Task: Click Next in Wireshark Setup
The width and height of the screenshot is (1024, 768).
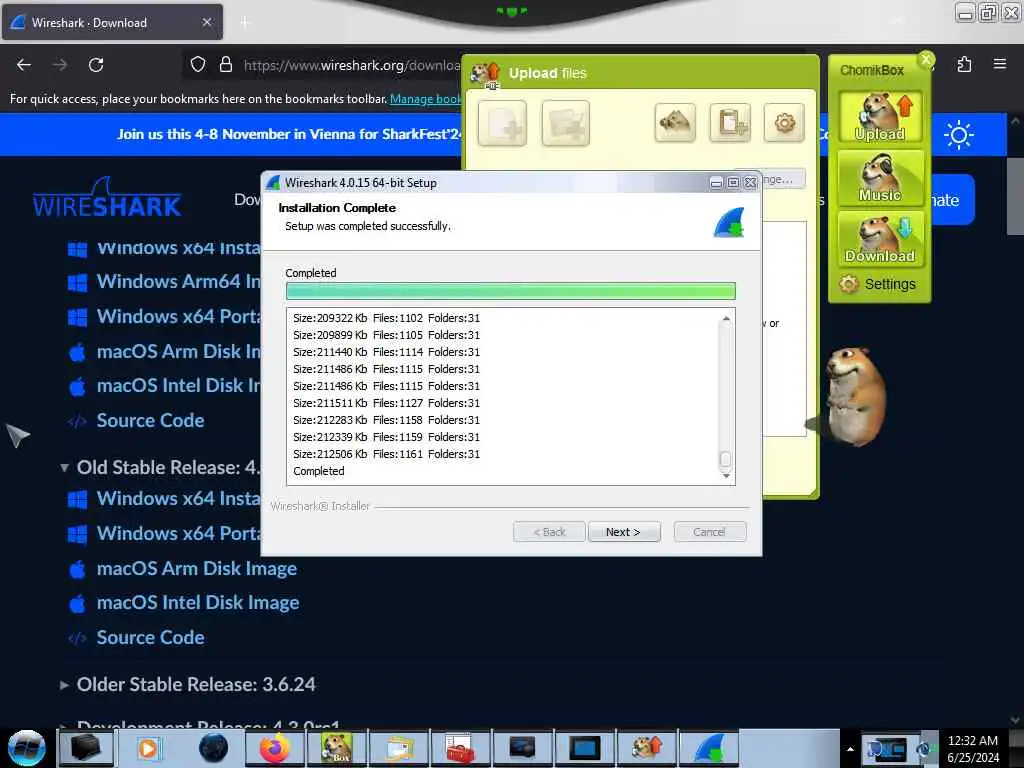Action: (x=624, y=532)
